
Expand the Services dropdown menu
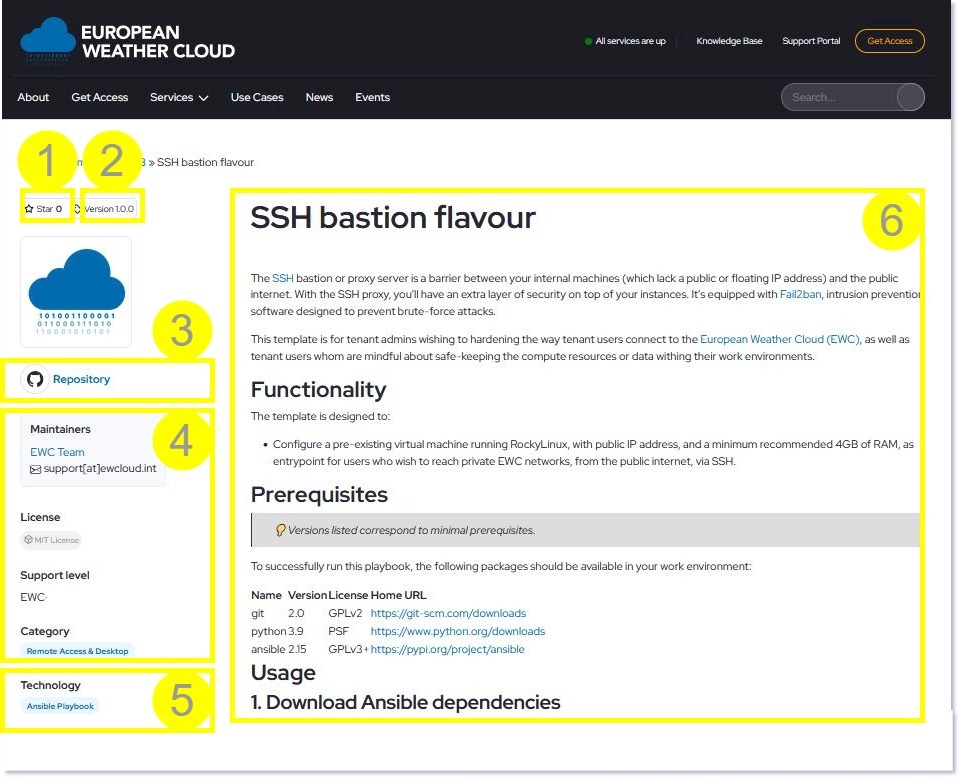[x=179, y=97]
